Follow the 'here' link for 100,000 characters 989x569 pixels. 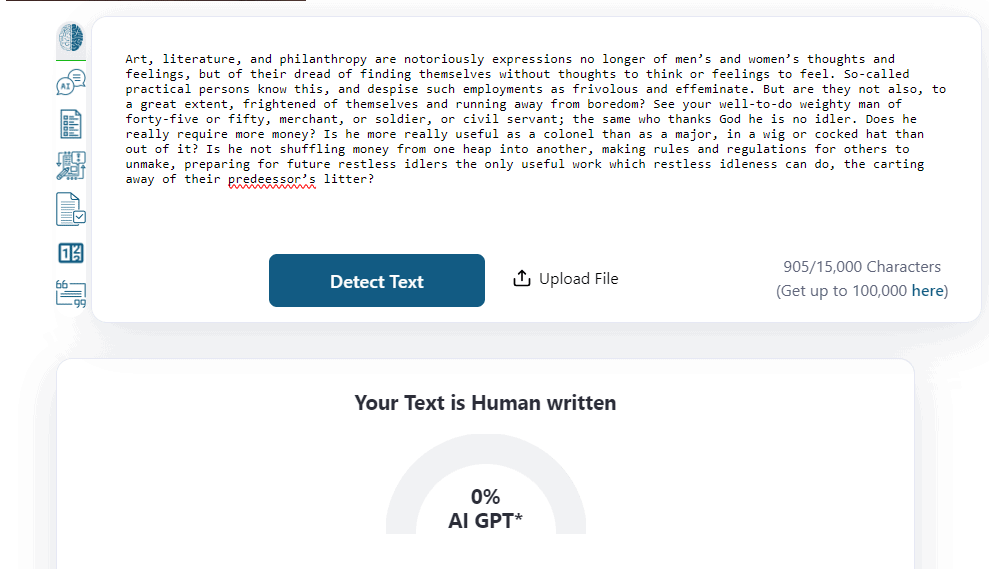coord(927,291)
